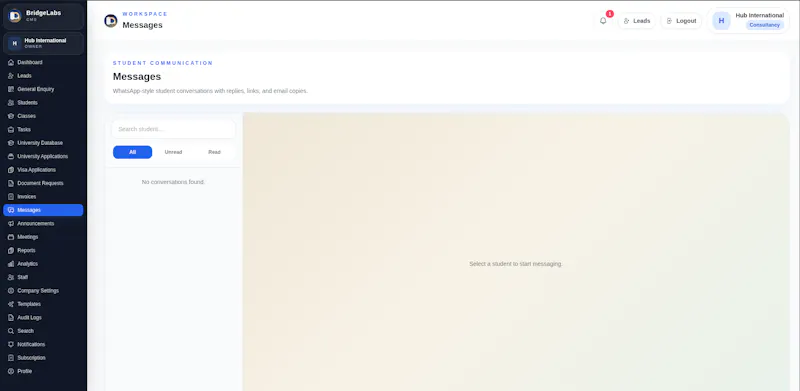Click the University Applications icon
The image size is (800, 391).
coord(11,156)
